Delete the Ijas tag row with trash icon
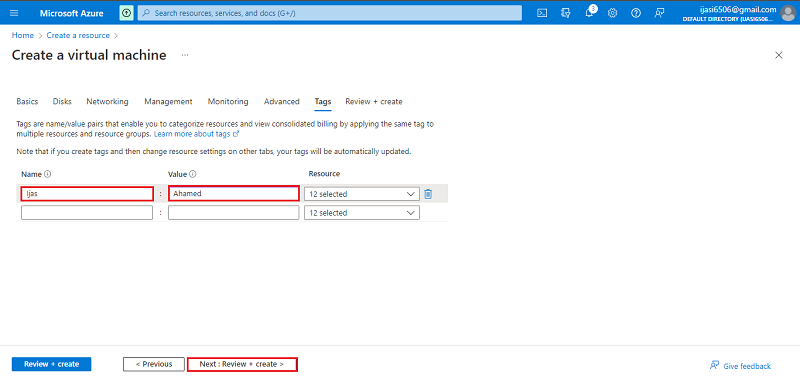Image resolution: width=800 pixels, height=383 pixels. pos(428,194)
